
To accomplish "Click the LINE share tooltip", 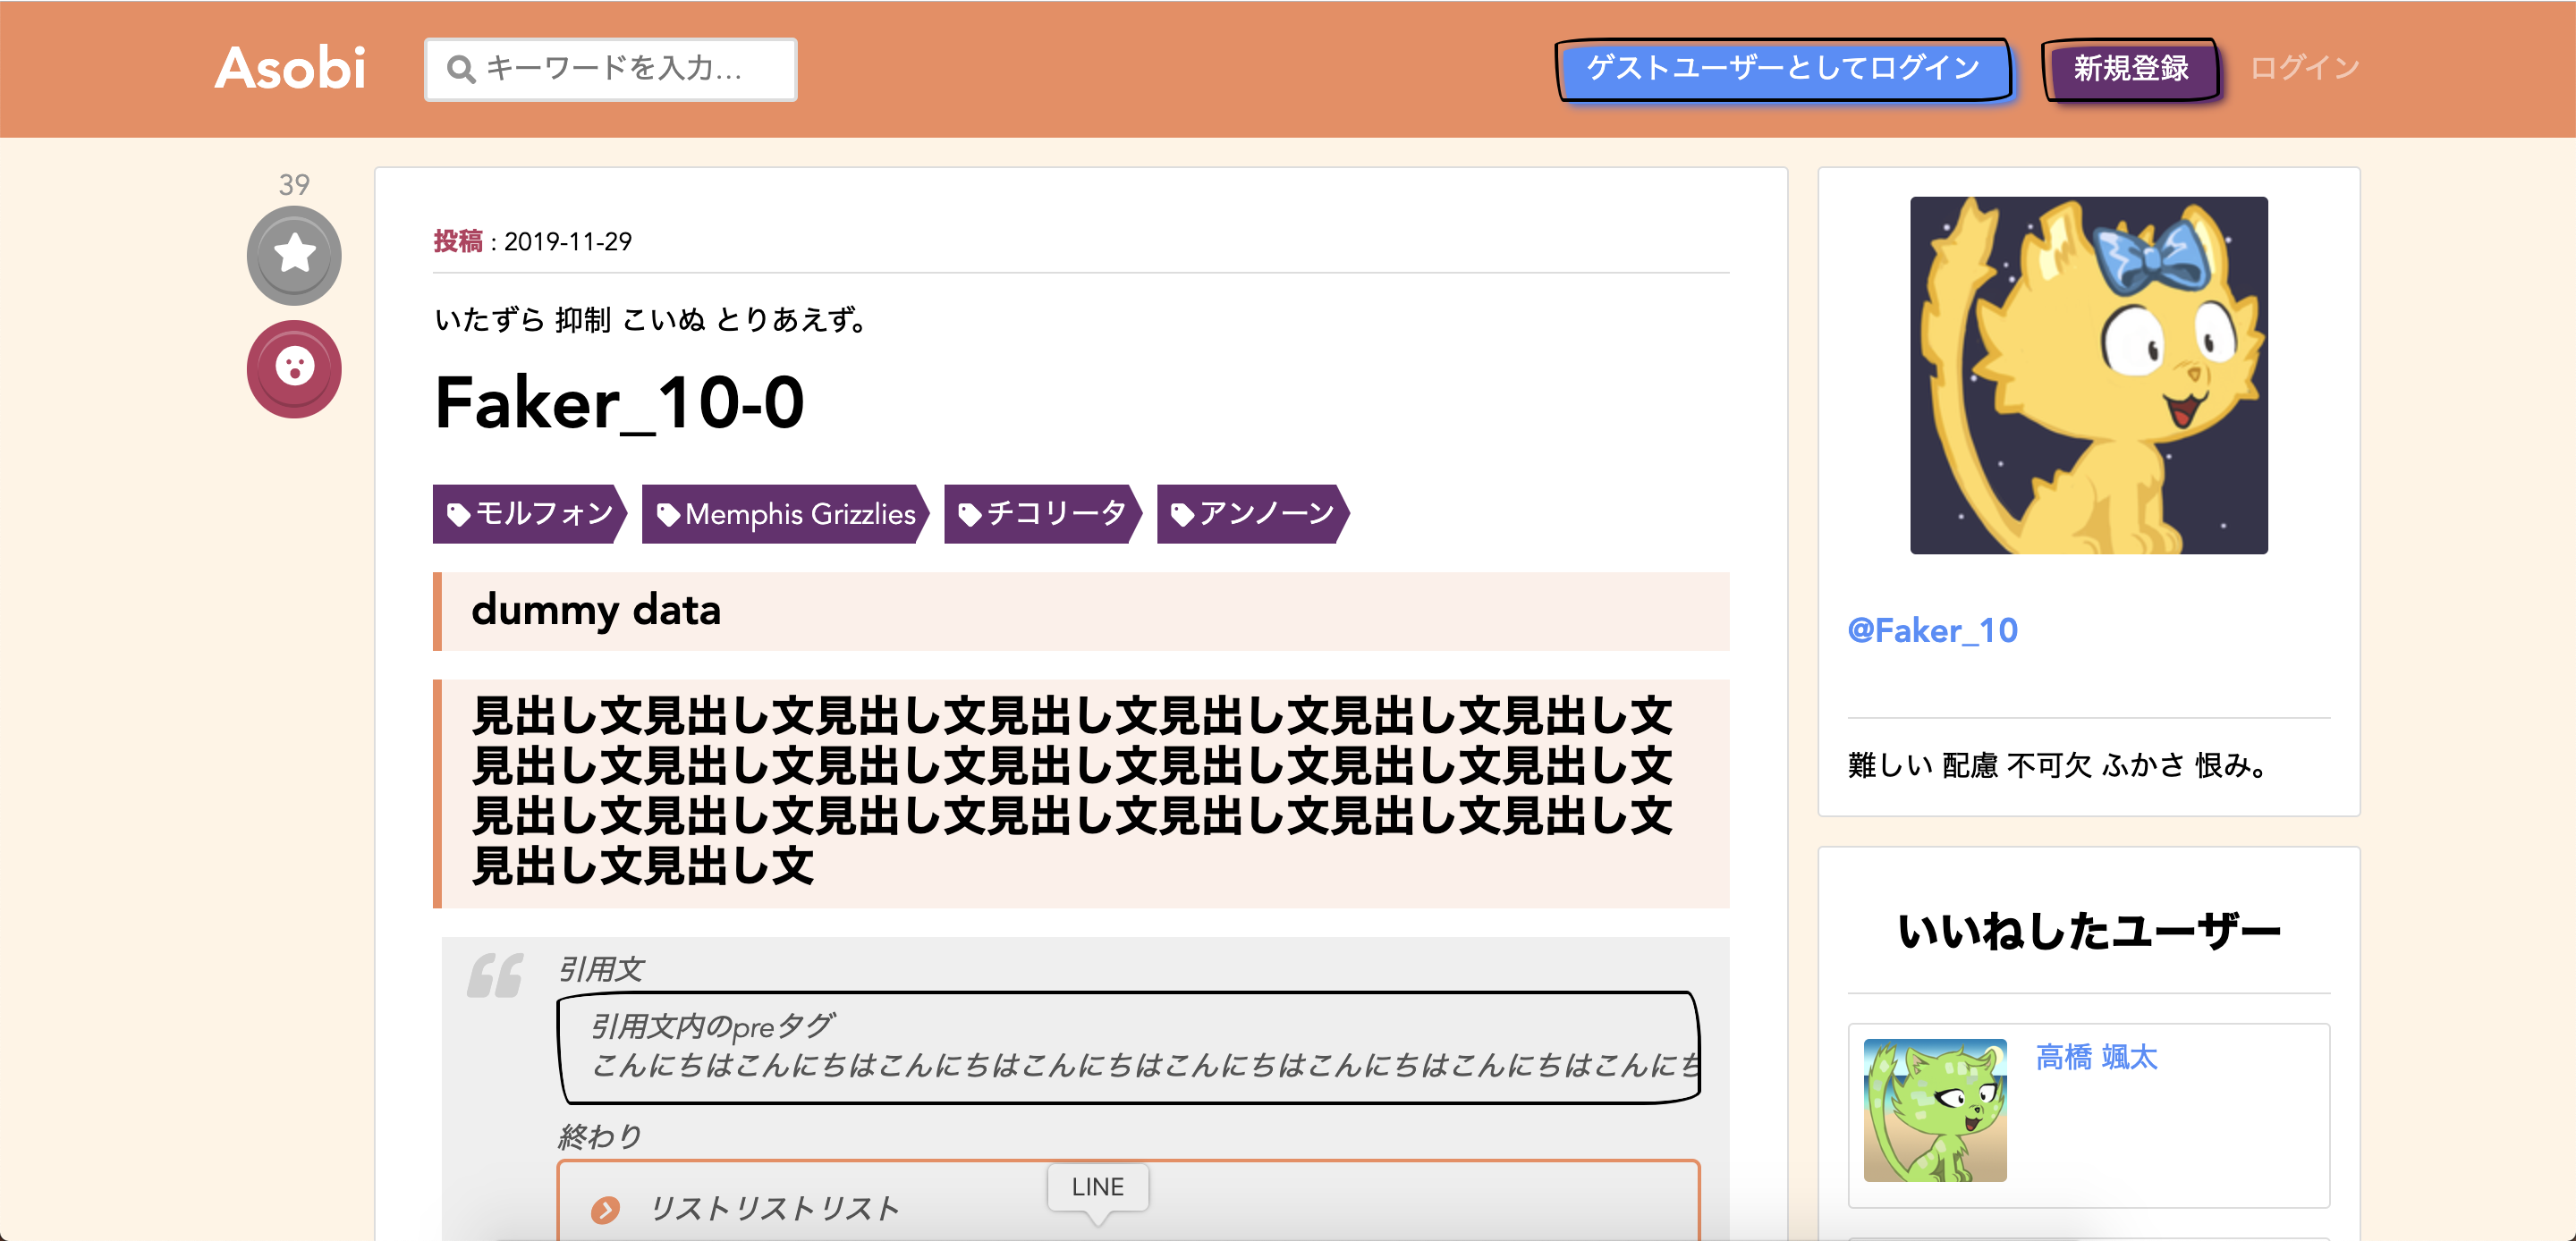I will click(x=1098, y=1187).
